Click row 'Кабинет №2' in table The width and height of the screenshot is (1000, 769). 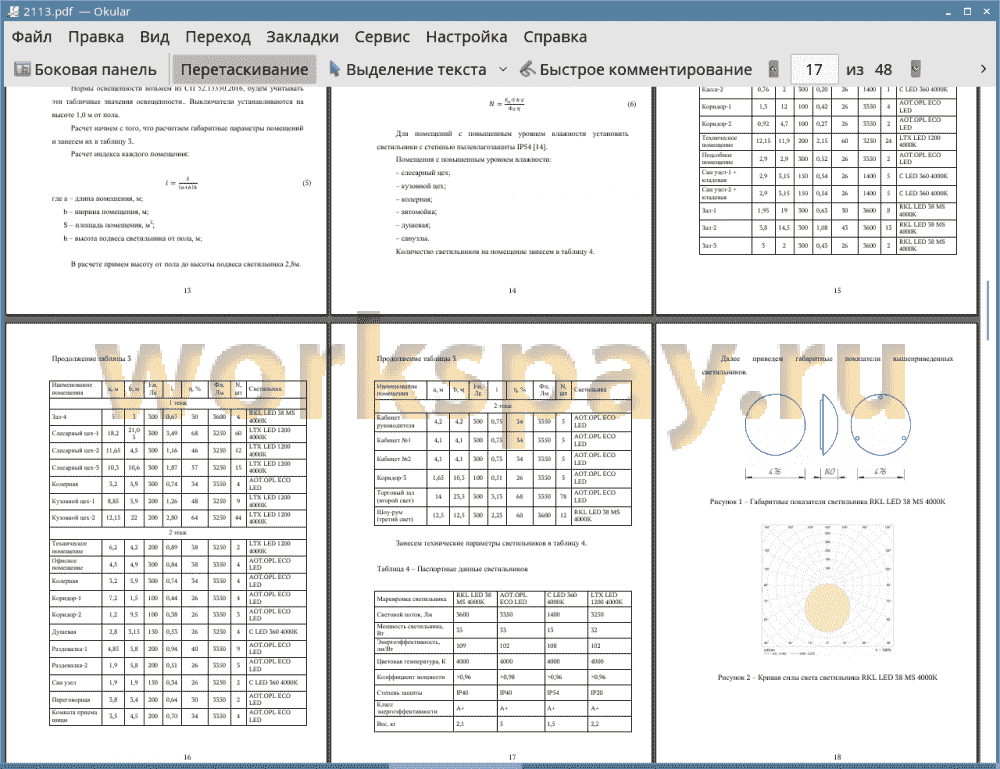503,458
